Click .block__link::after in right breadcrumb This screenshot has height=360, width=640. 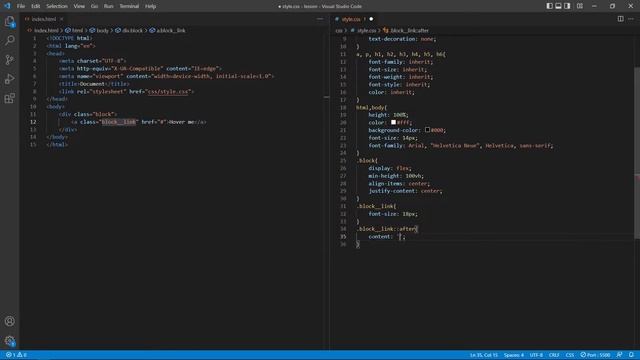[409, 30]
